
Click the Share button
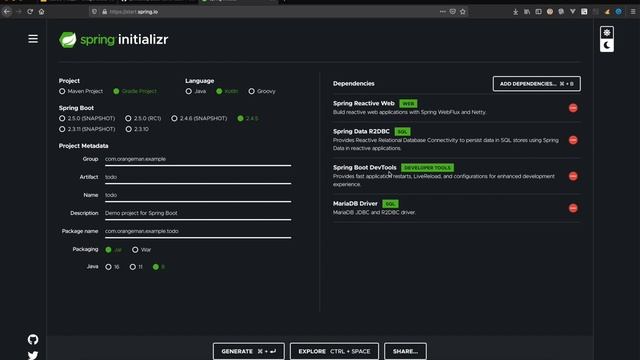(x=405, y=351)
